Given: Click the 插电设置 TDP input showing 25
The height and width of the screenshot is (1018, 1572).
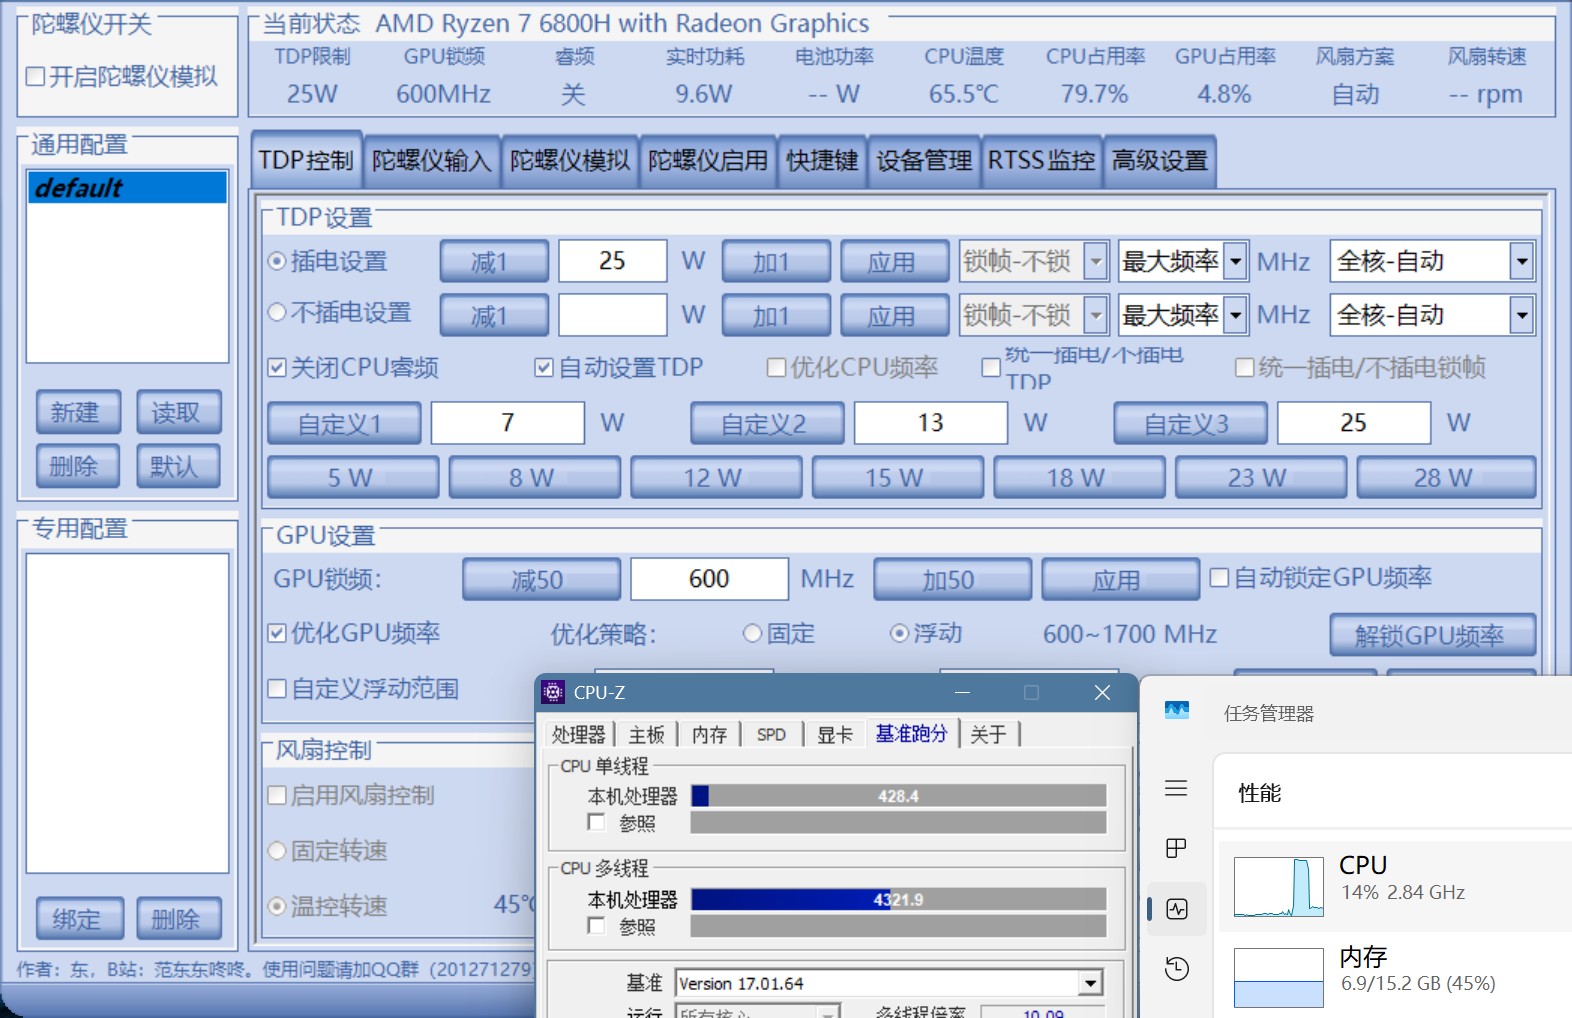Looking at the screenshot, I should pyautogui.click(x=612, y=261).
